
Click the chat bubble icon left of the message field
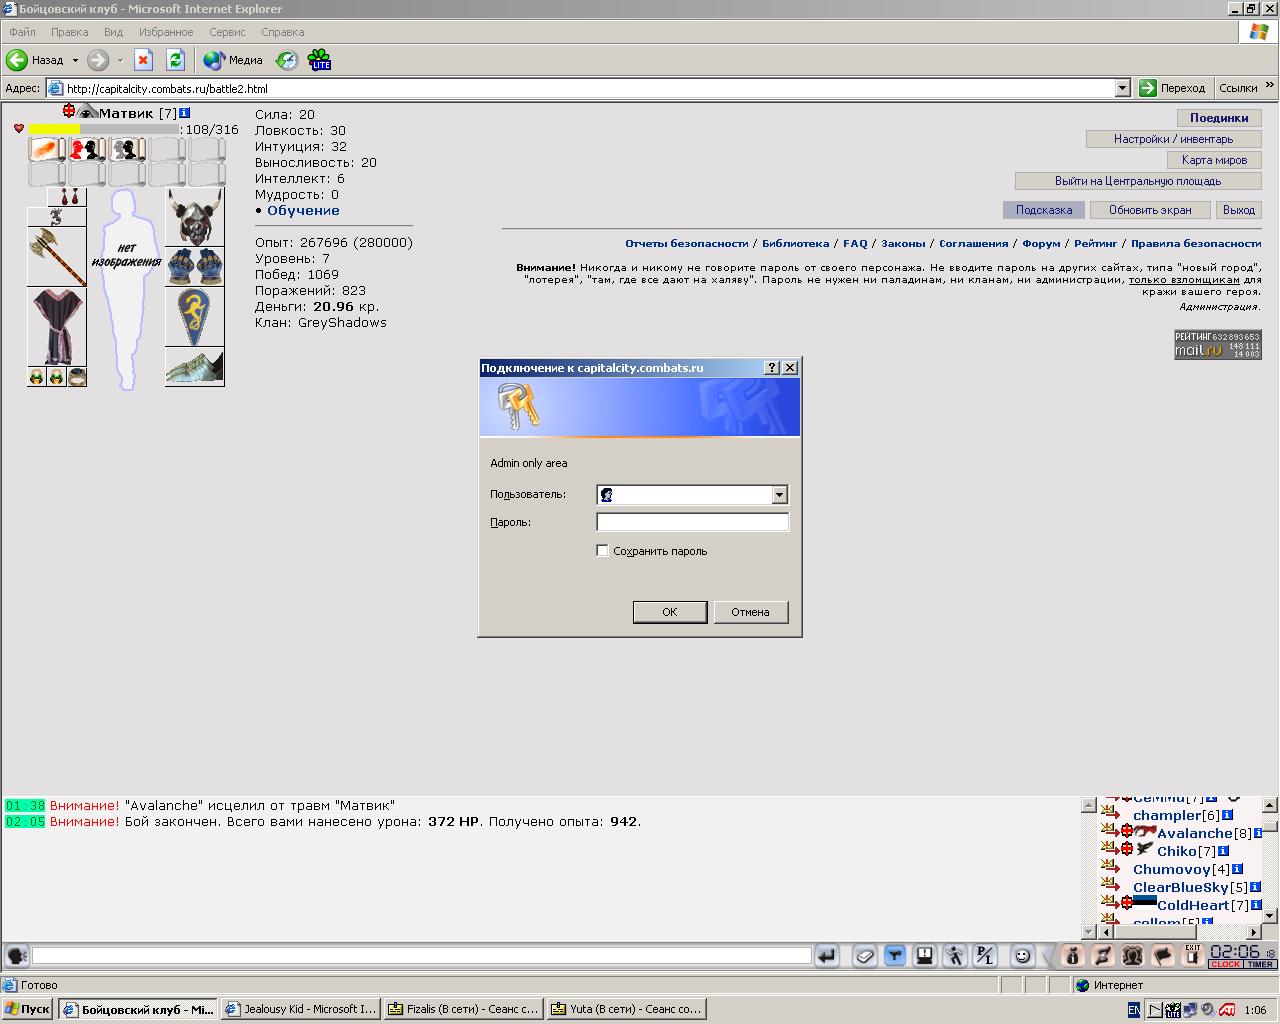click(17, 956)
